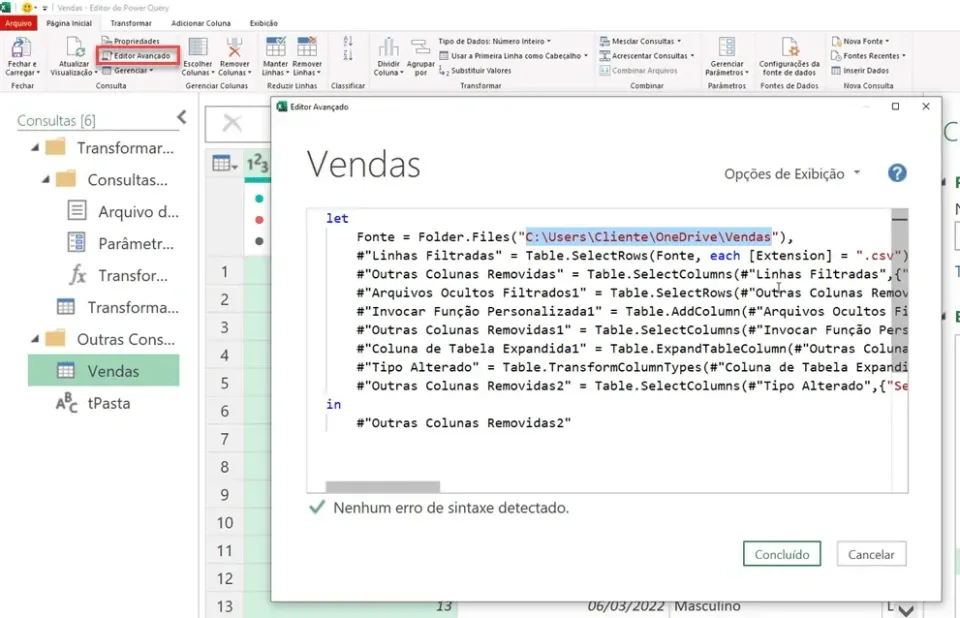
Task: Click the line '#"Outras Colunas Removidas2"' after the in keyword
Action: point(463,423)
